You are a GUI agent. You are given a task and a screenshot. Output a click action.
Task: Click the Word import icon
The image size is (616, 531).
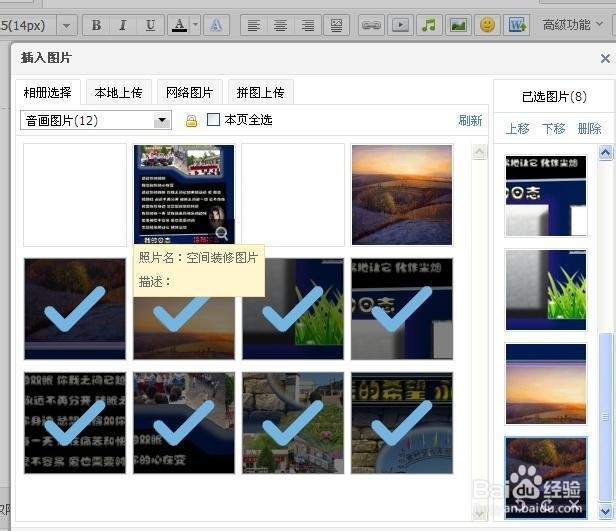click(x=517, y=26)
